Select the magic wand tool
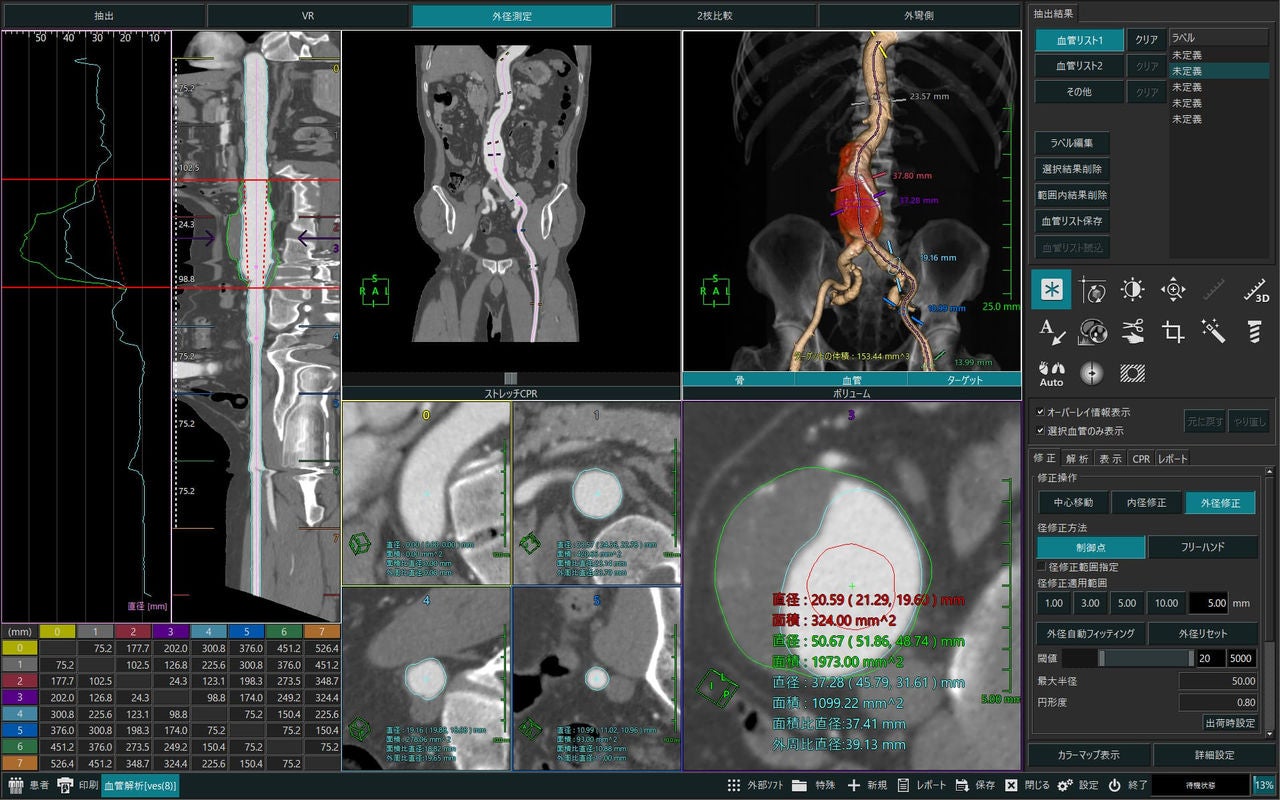 pyautogui.click(x=1214, y=331)
